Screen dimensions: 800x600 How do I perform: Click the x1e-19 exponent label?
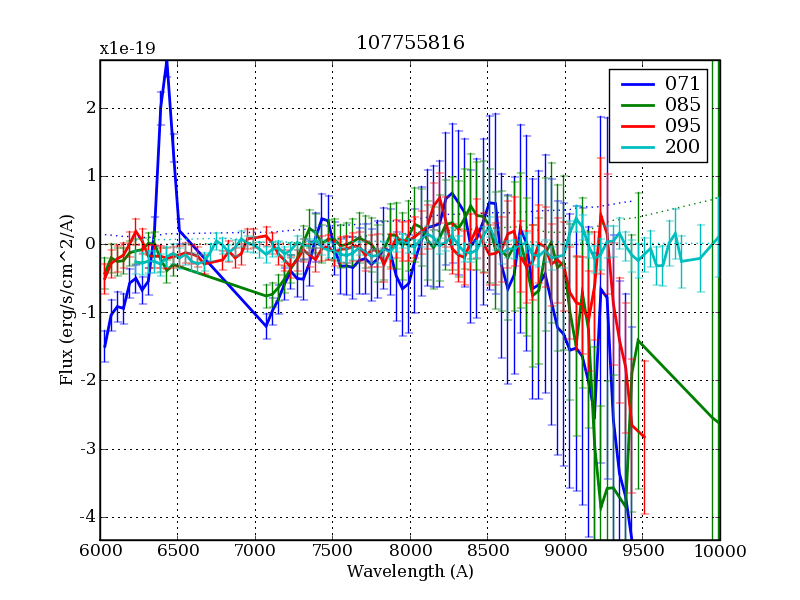[127, 48]
